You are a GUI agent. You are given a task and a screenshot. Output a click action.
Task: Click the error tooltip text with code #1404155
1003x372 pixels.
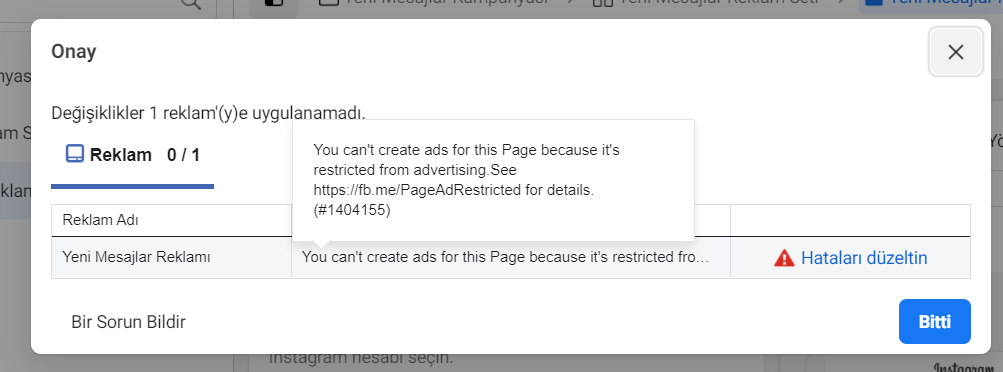pyautogui.click(x=466, y=180)
